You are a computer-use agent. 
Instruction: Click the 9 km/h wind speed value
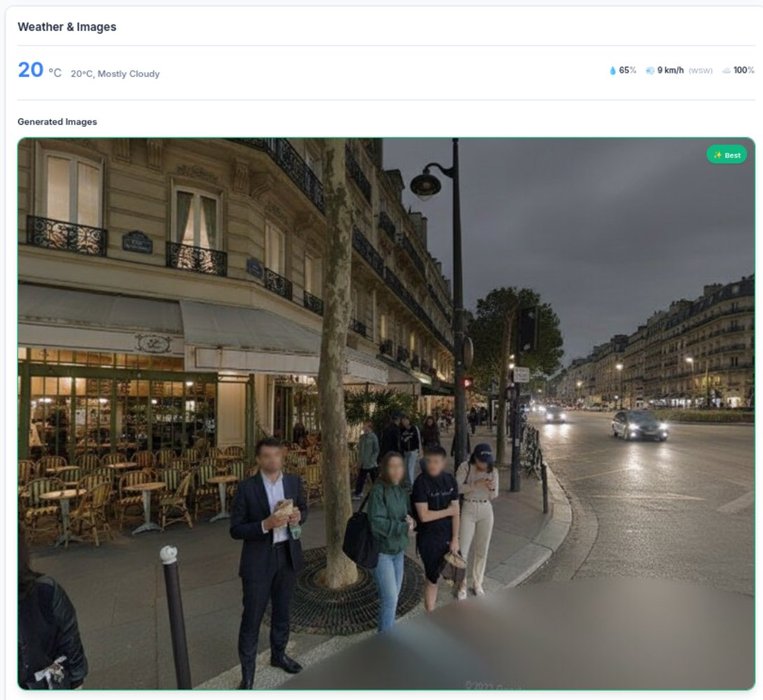[671, 71]
